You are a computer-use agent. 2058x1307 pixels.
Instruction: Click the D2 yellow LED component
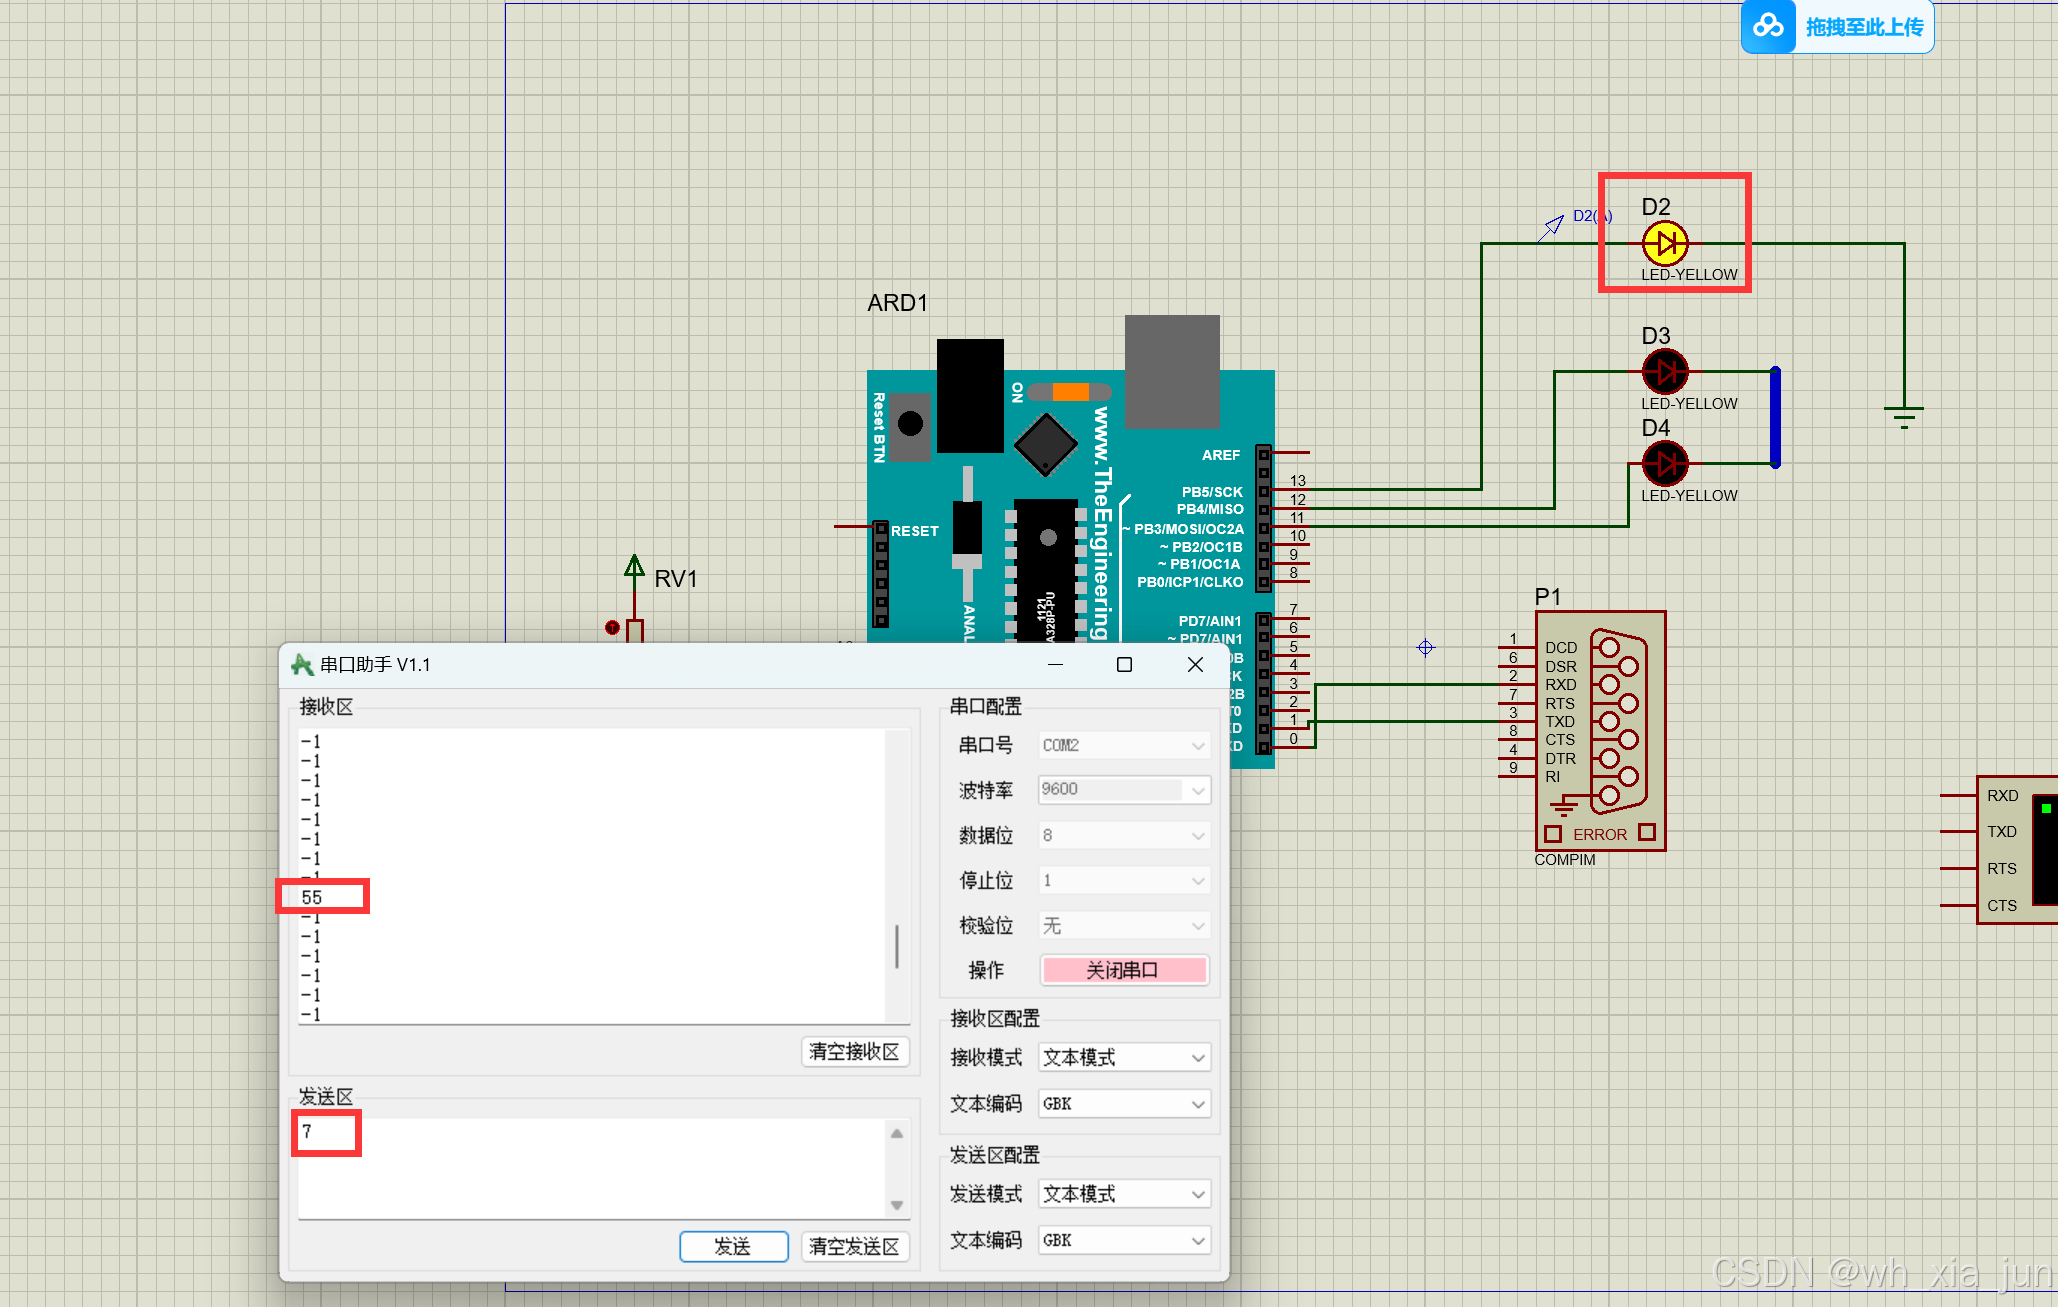[x=1665, y=243]
